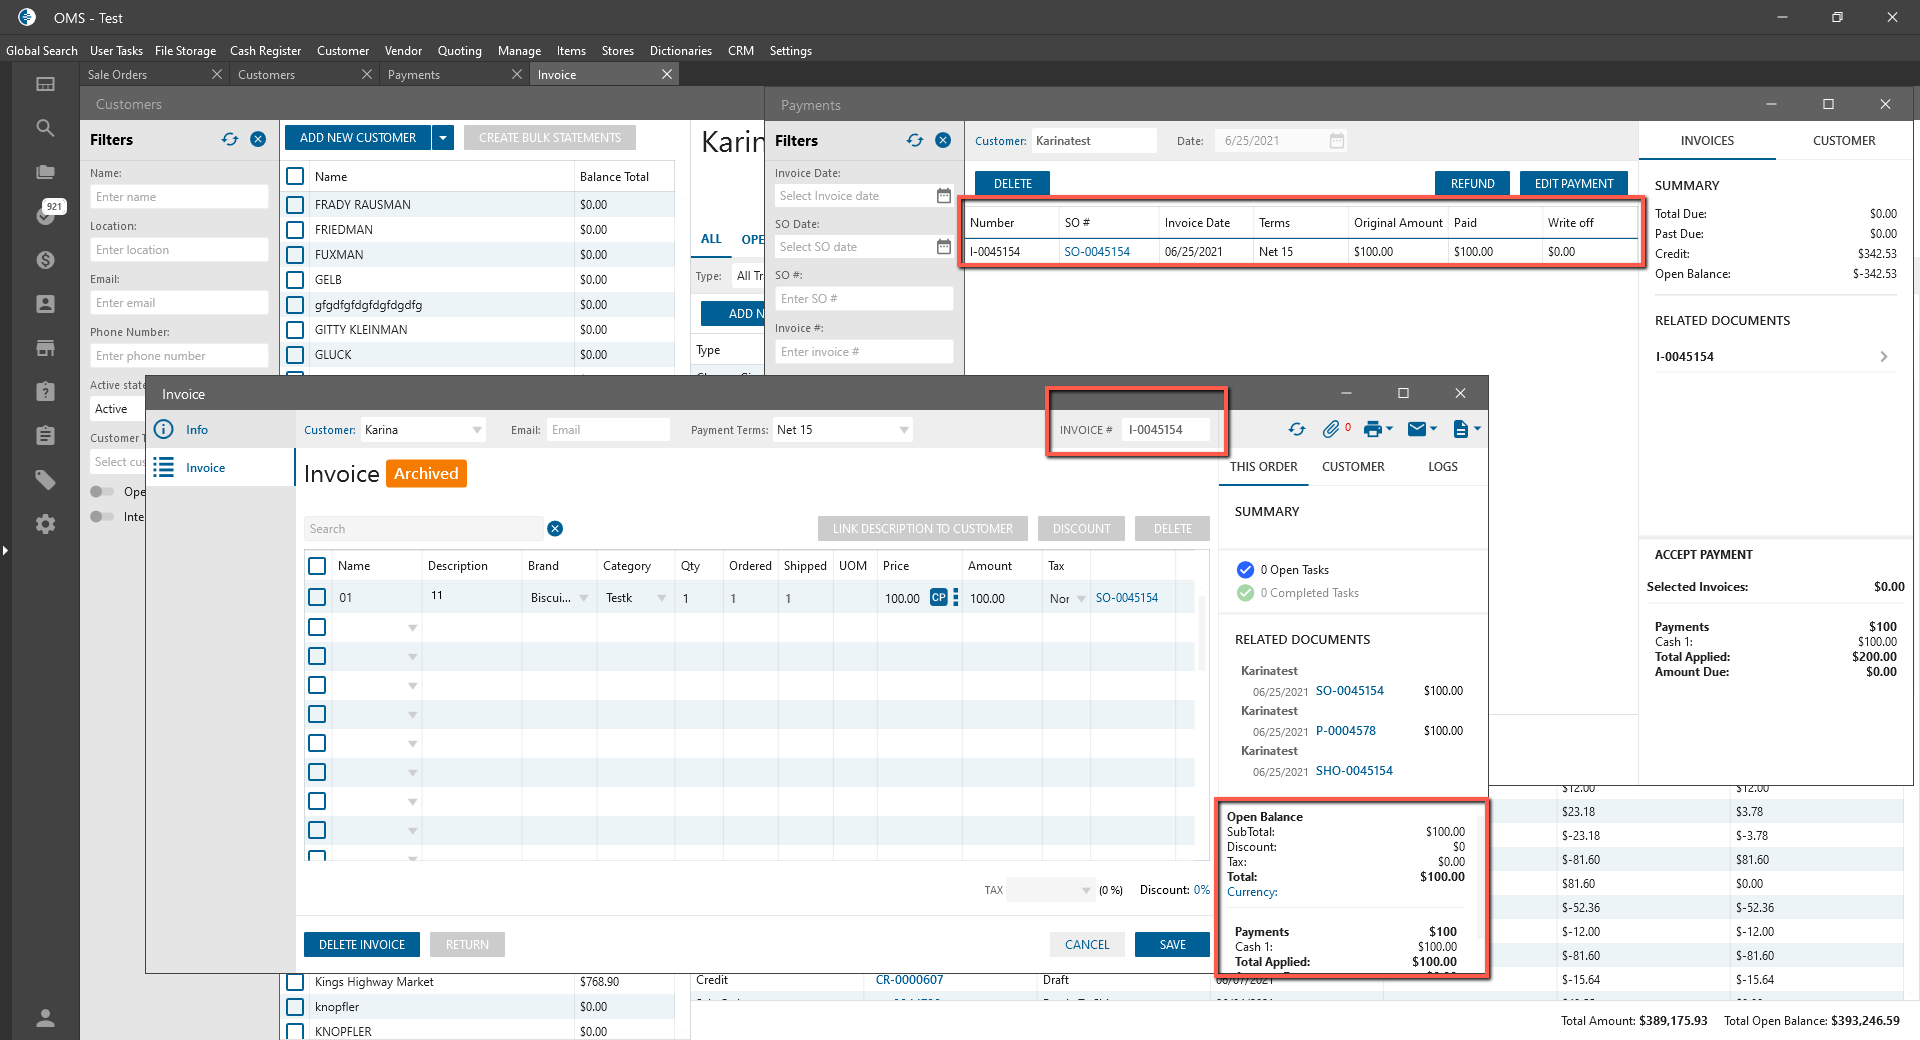Viewport: 1920px width, 1040px height.
Task: Expand the I-0045154 related document chevron
Action: coord(1883,357)
